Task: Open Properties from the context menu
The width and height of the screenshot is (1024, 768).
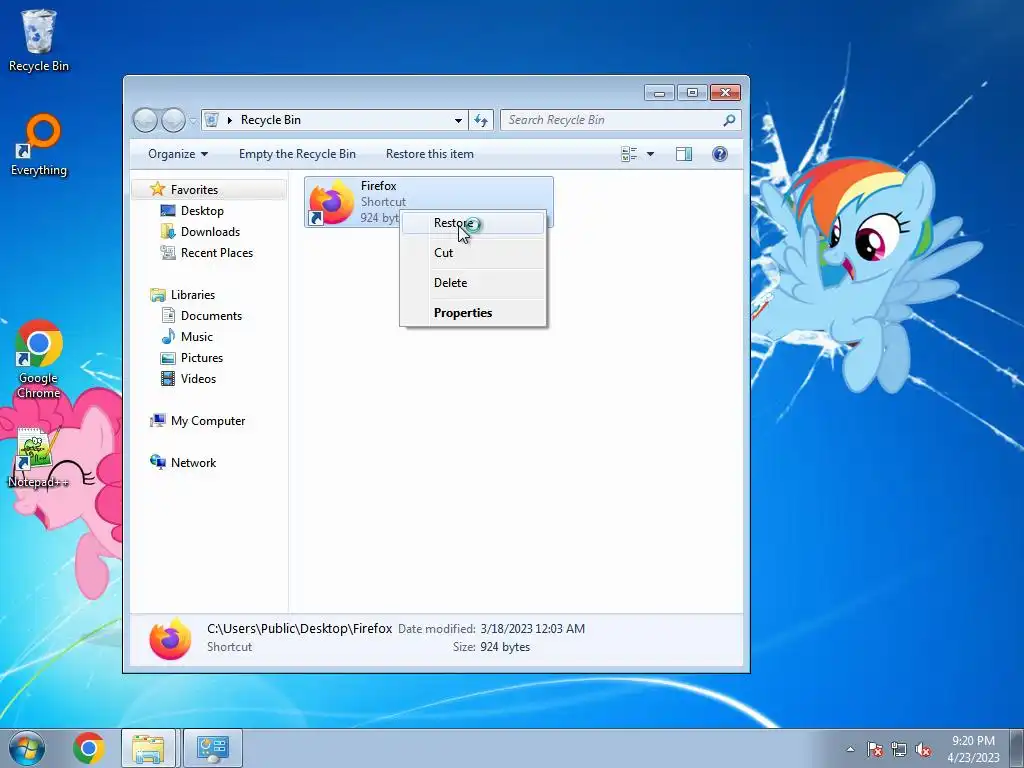Action: pos(473,313)
